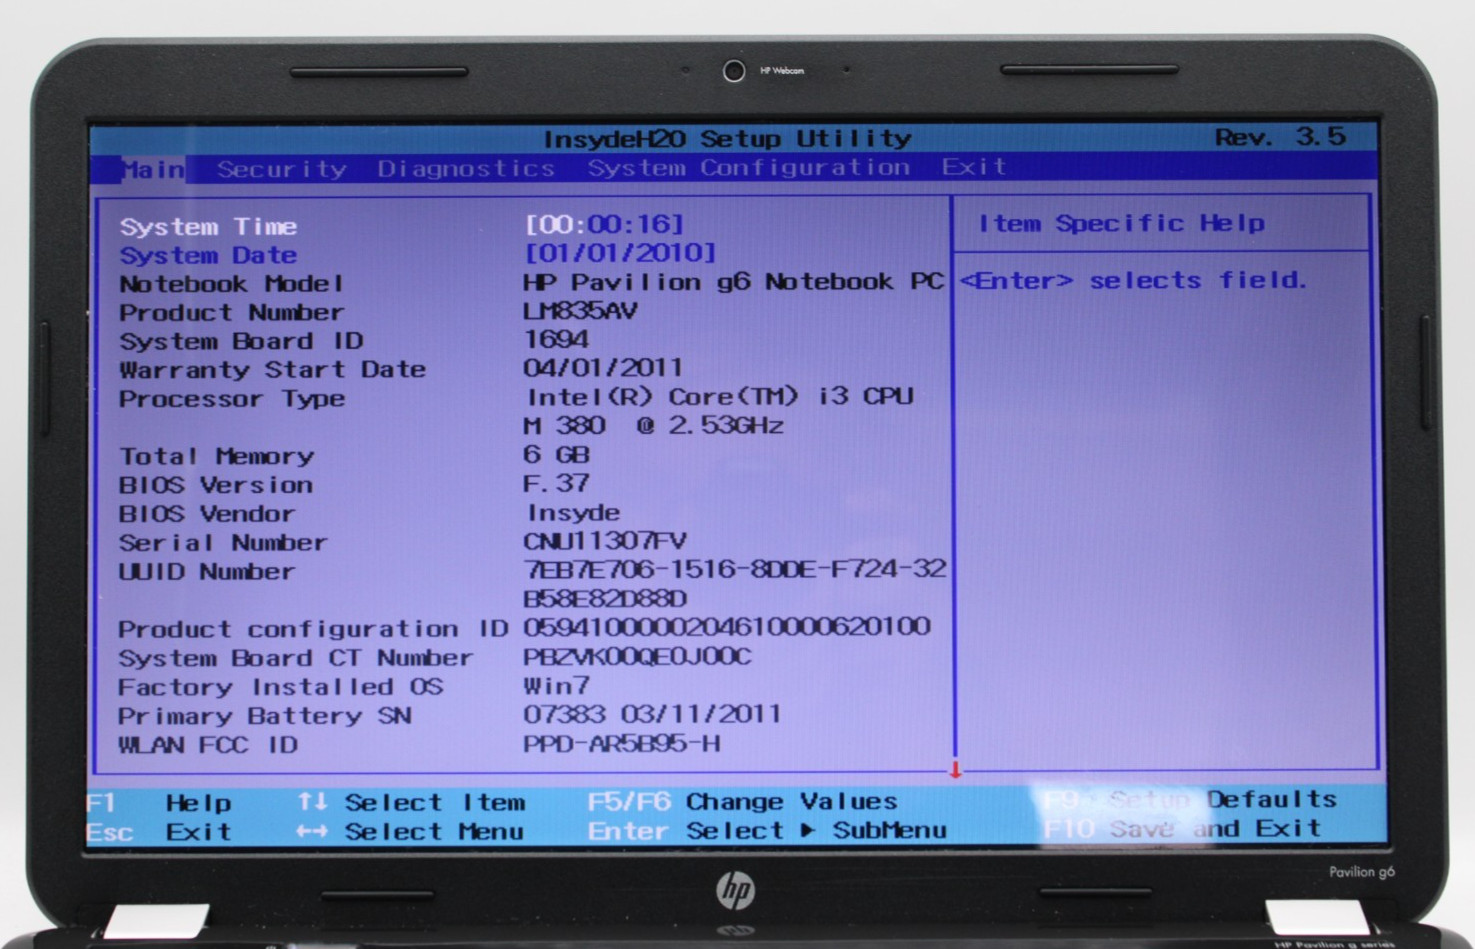Viewport: 1475px width, 949px height.
Task: Open the Security tab
Action: (x=282, y=169)
